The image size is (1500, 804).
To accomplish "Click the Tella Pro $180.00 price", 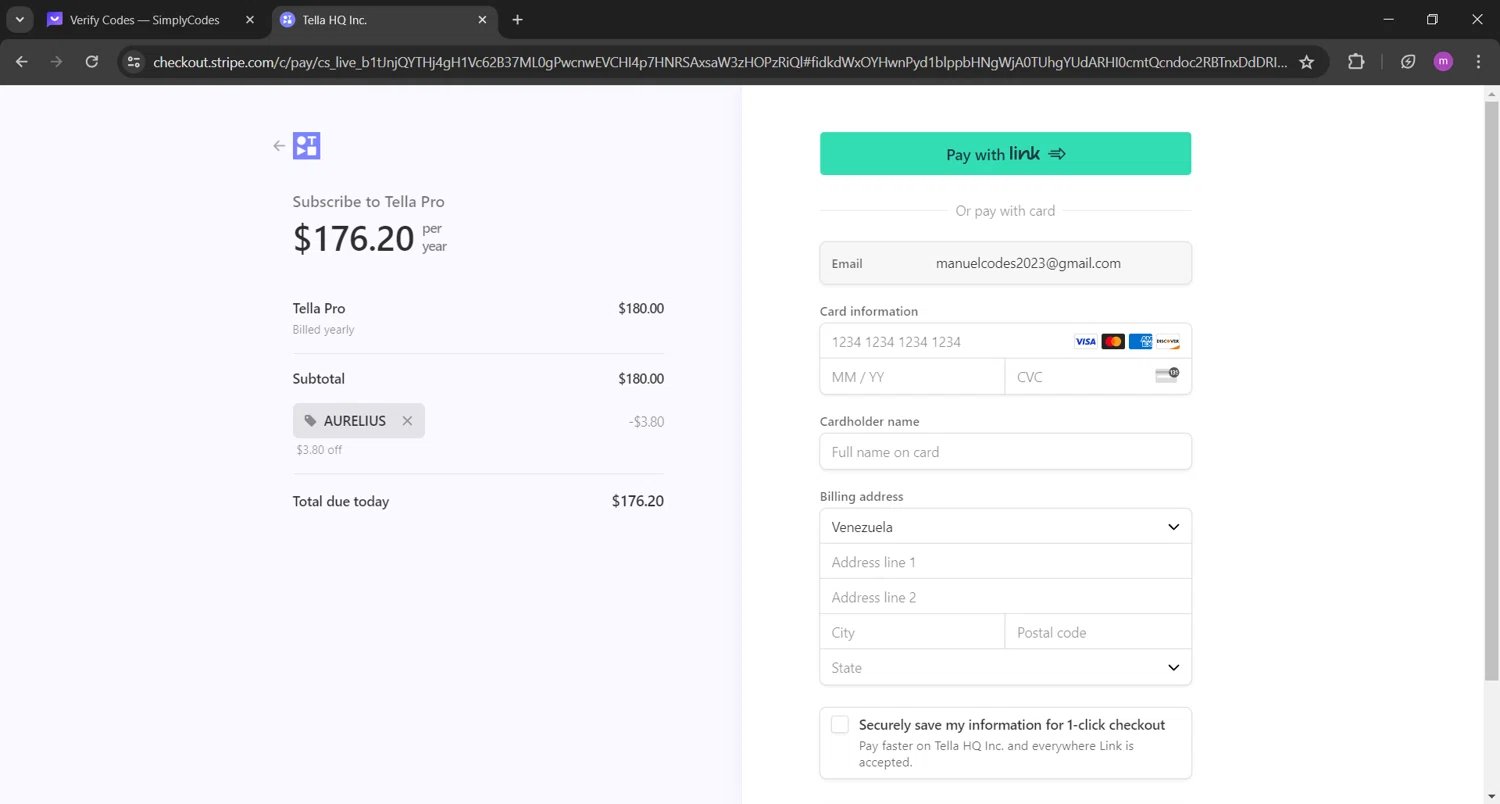I will click(641, 308).
